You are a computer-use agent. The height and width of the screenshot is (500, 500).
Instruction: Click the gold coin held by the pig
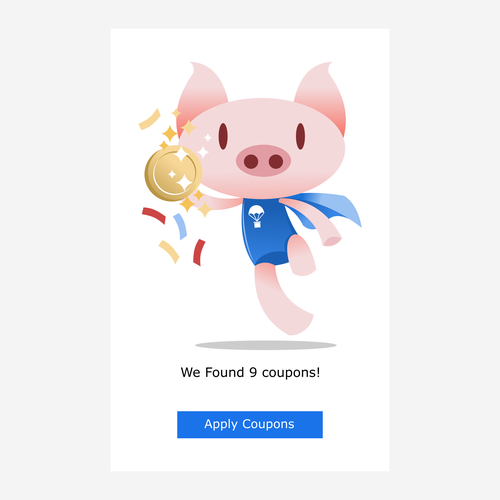pos(173,173)
